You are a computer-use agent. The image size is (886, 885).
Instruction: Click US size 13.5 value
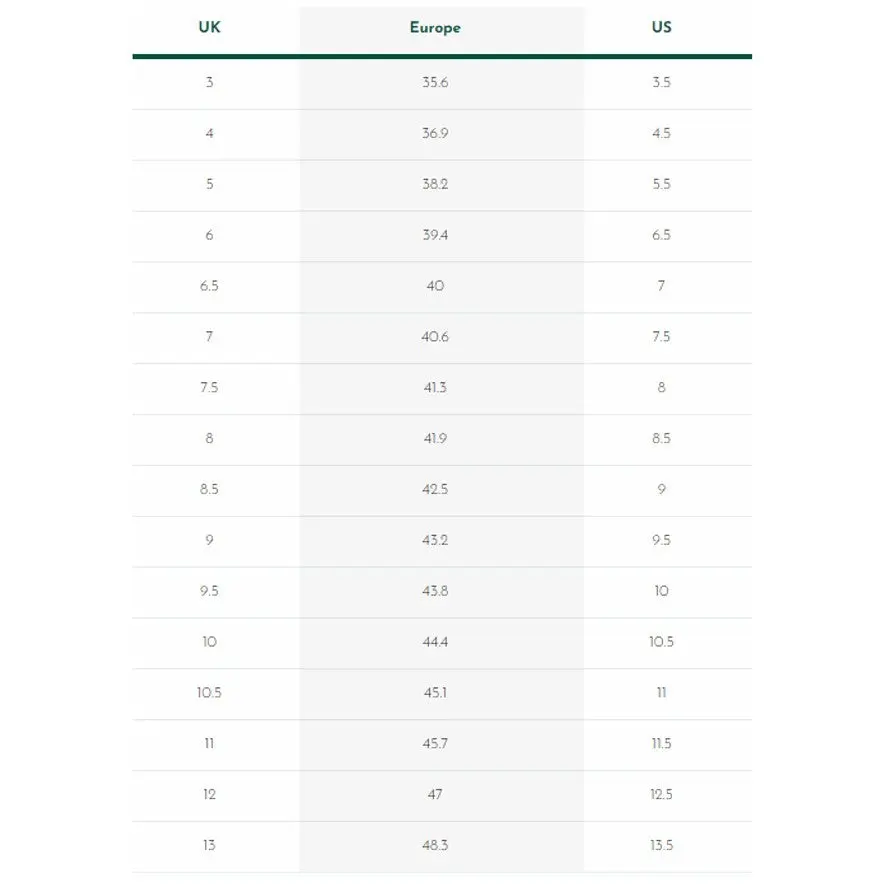[x=661, y=845]
